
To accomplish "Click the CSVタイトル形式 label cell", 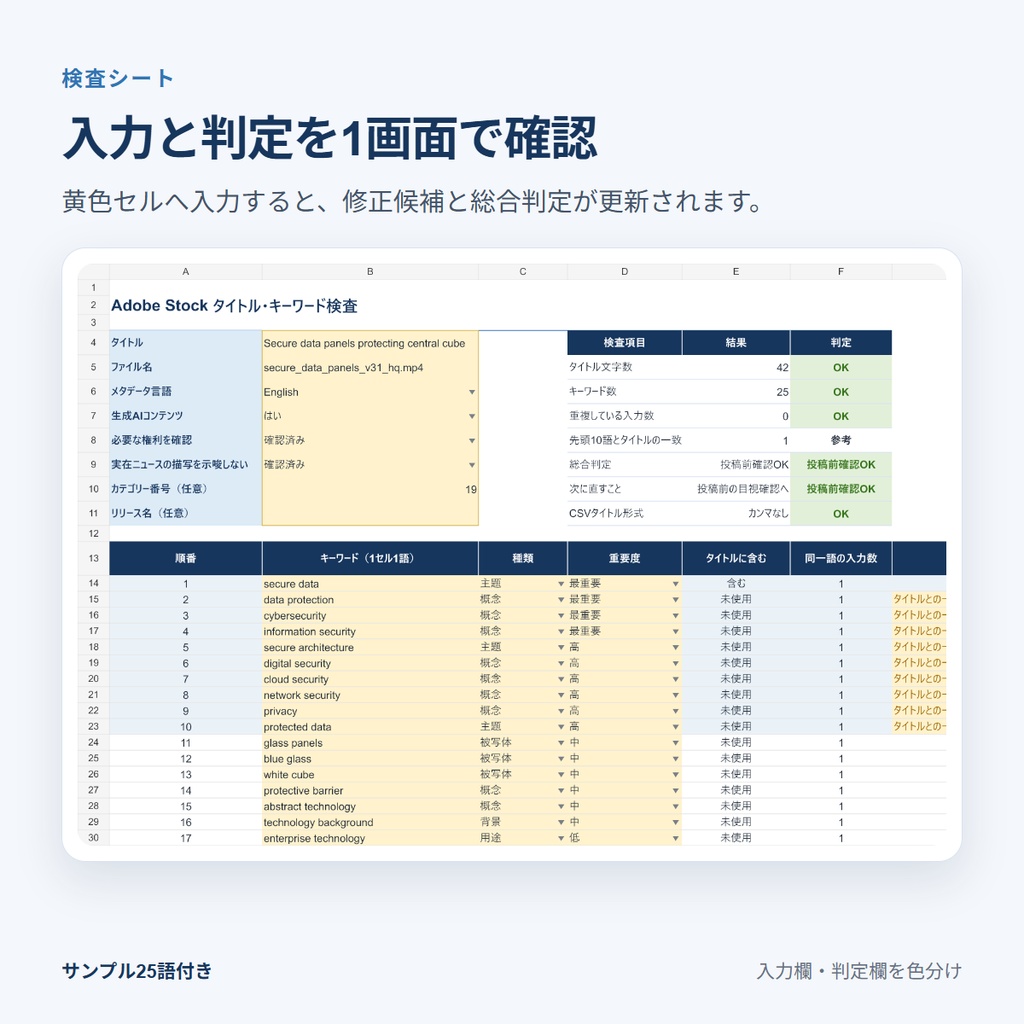I will pyautogui.click(x=625, y=514).
